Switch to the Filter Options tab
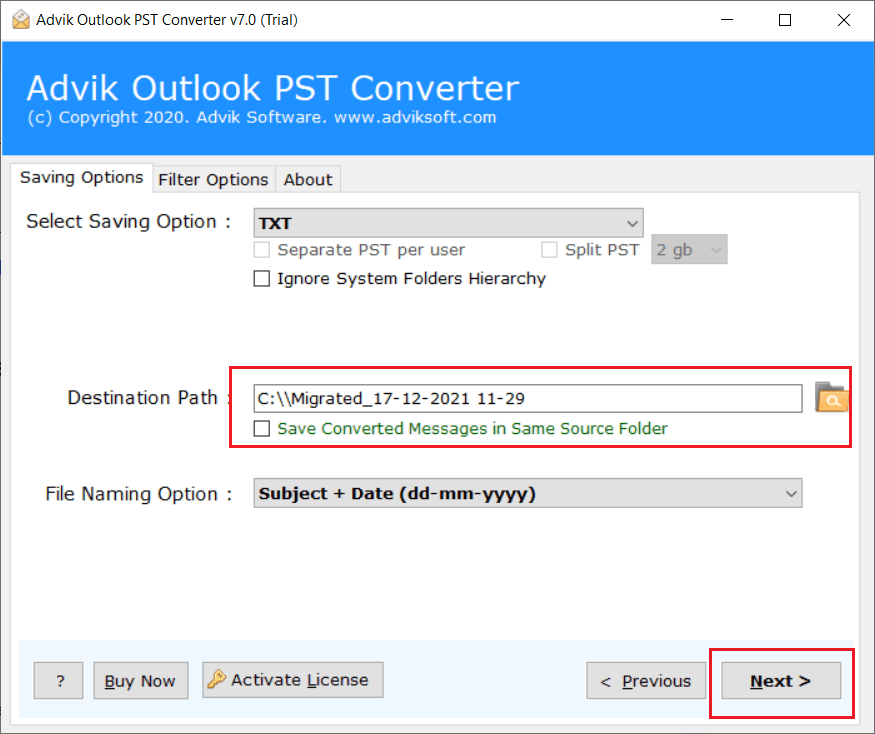Image resolution: width=875 pixels, height=734 pixels. [x=213, y=180]
